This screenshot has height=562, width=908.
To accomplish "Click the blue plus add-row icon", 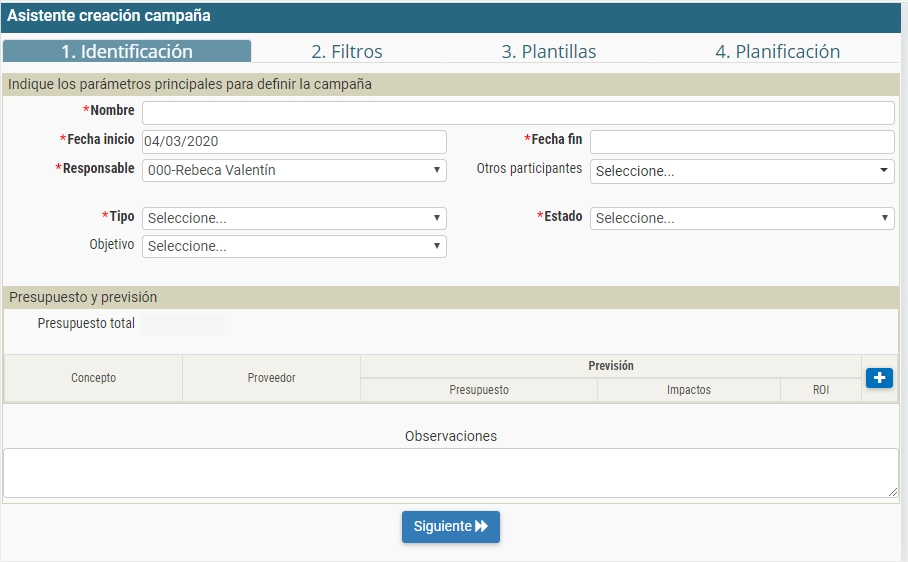I will pyautogui.click(x=879, y=378).
